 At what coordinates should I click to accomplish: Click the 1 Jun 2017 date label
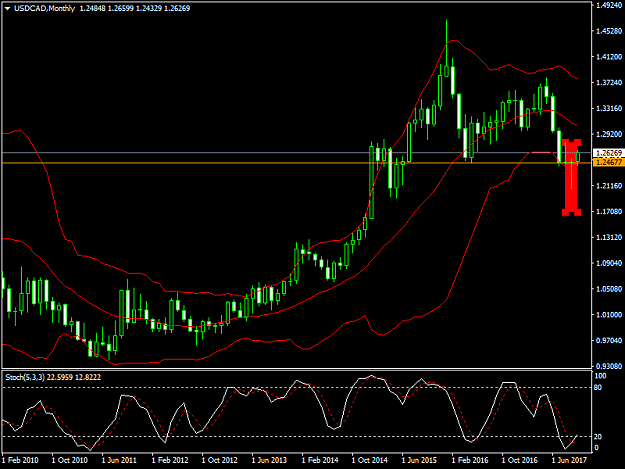pyautogui.click(x=569, y=460)
